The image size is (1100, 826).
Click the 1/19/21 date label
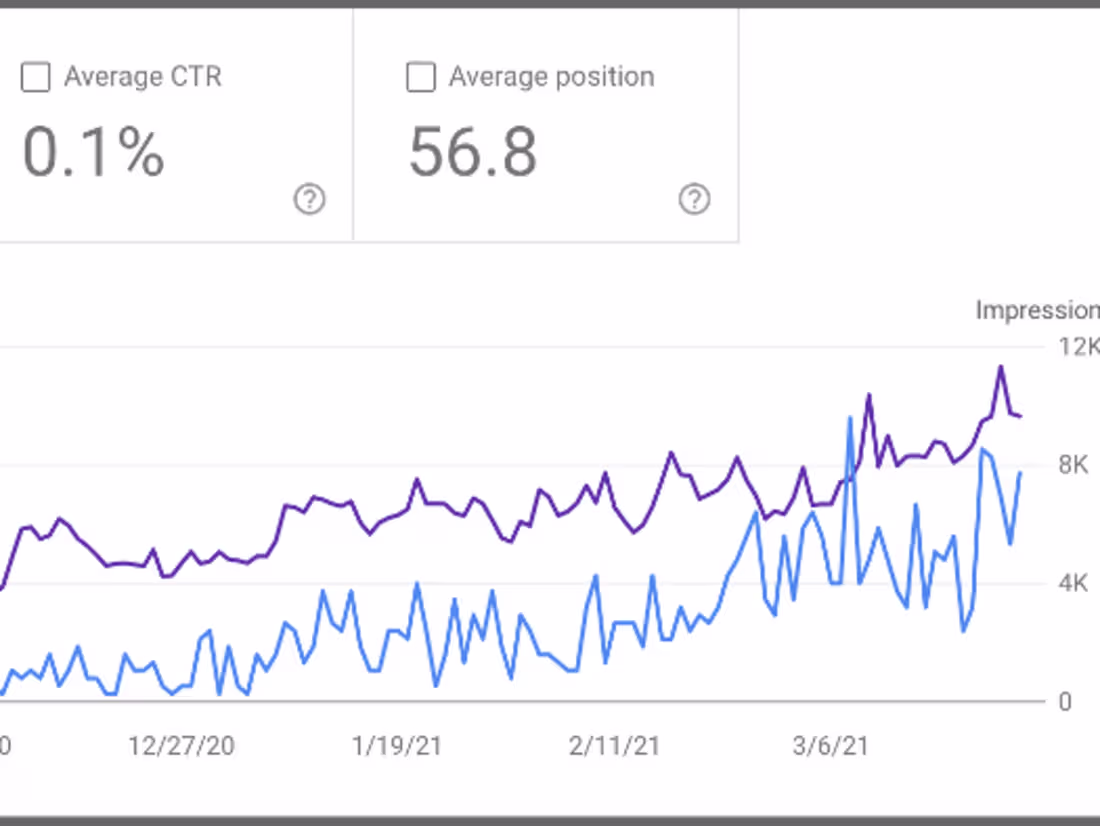pyautogui.click(x=398, y=746)
